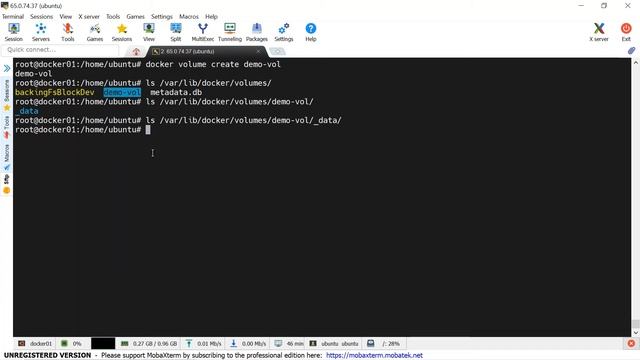Click the docker01 hostname status item
640x360 pixels.
pos(36,344)
